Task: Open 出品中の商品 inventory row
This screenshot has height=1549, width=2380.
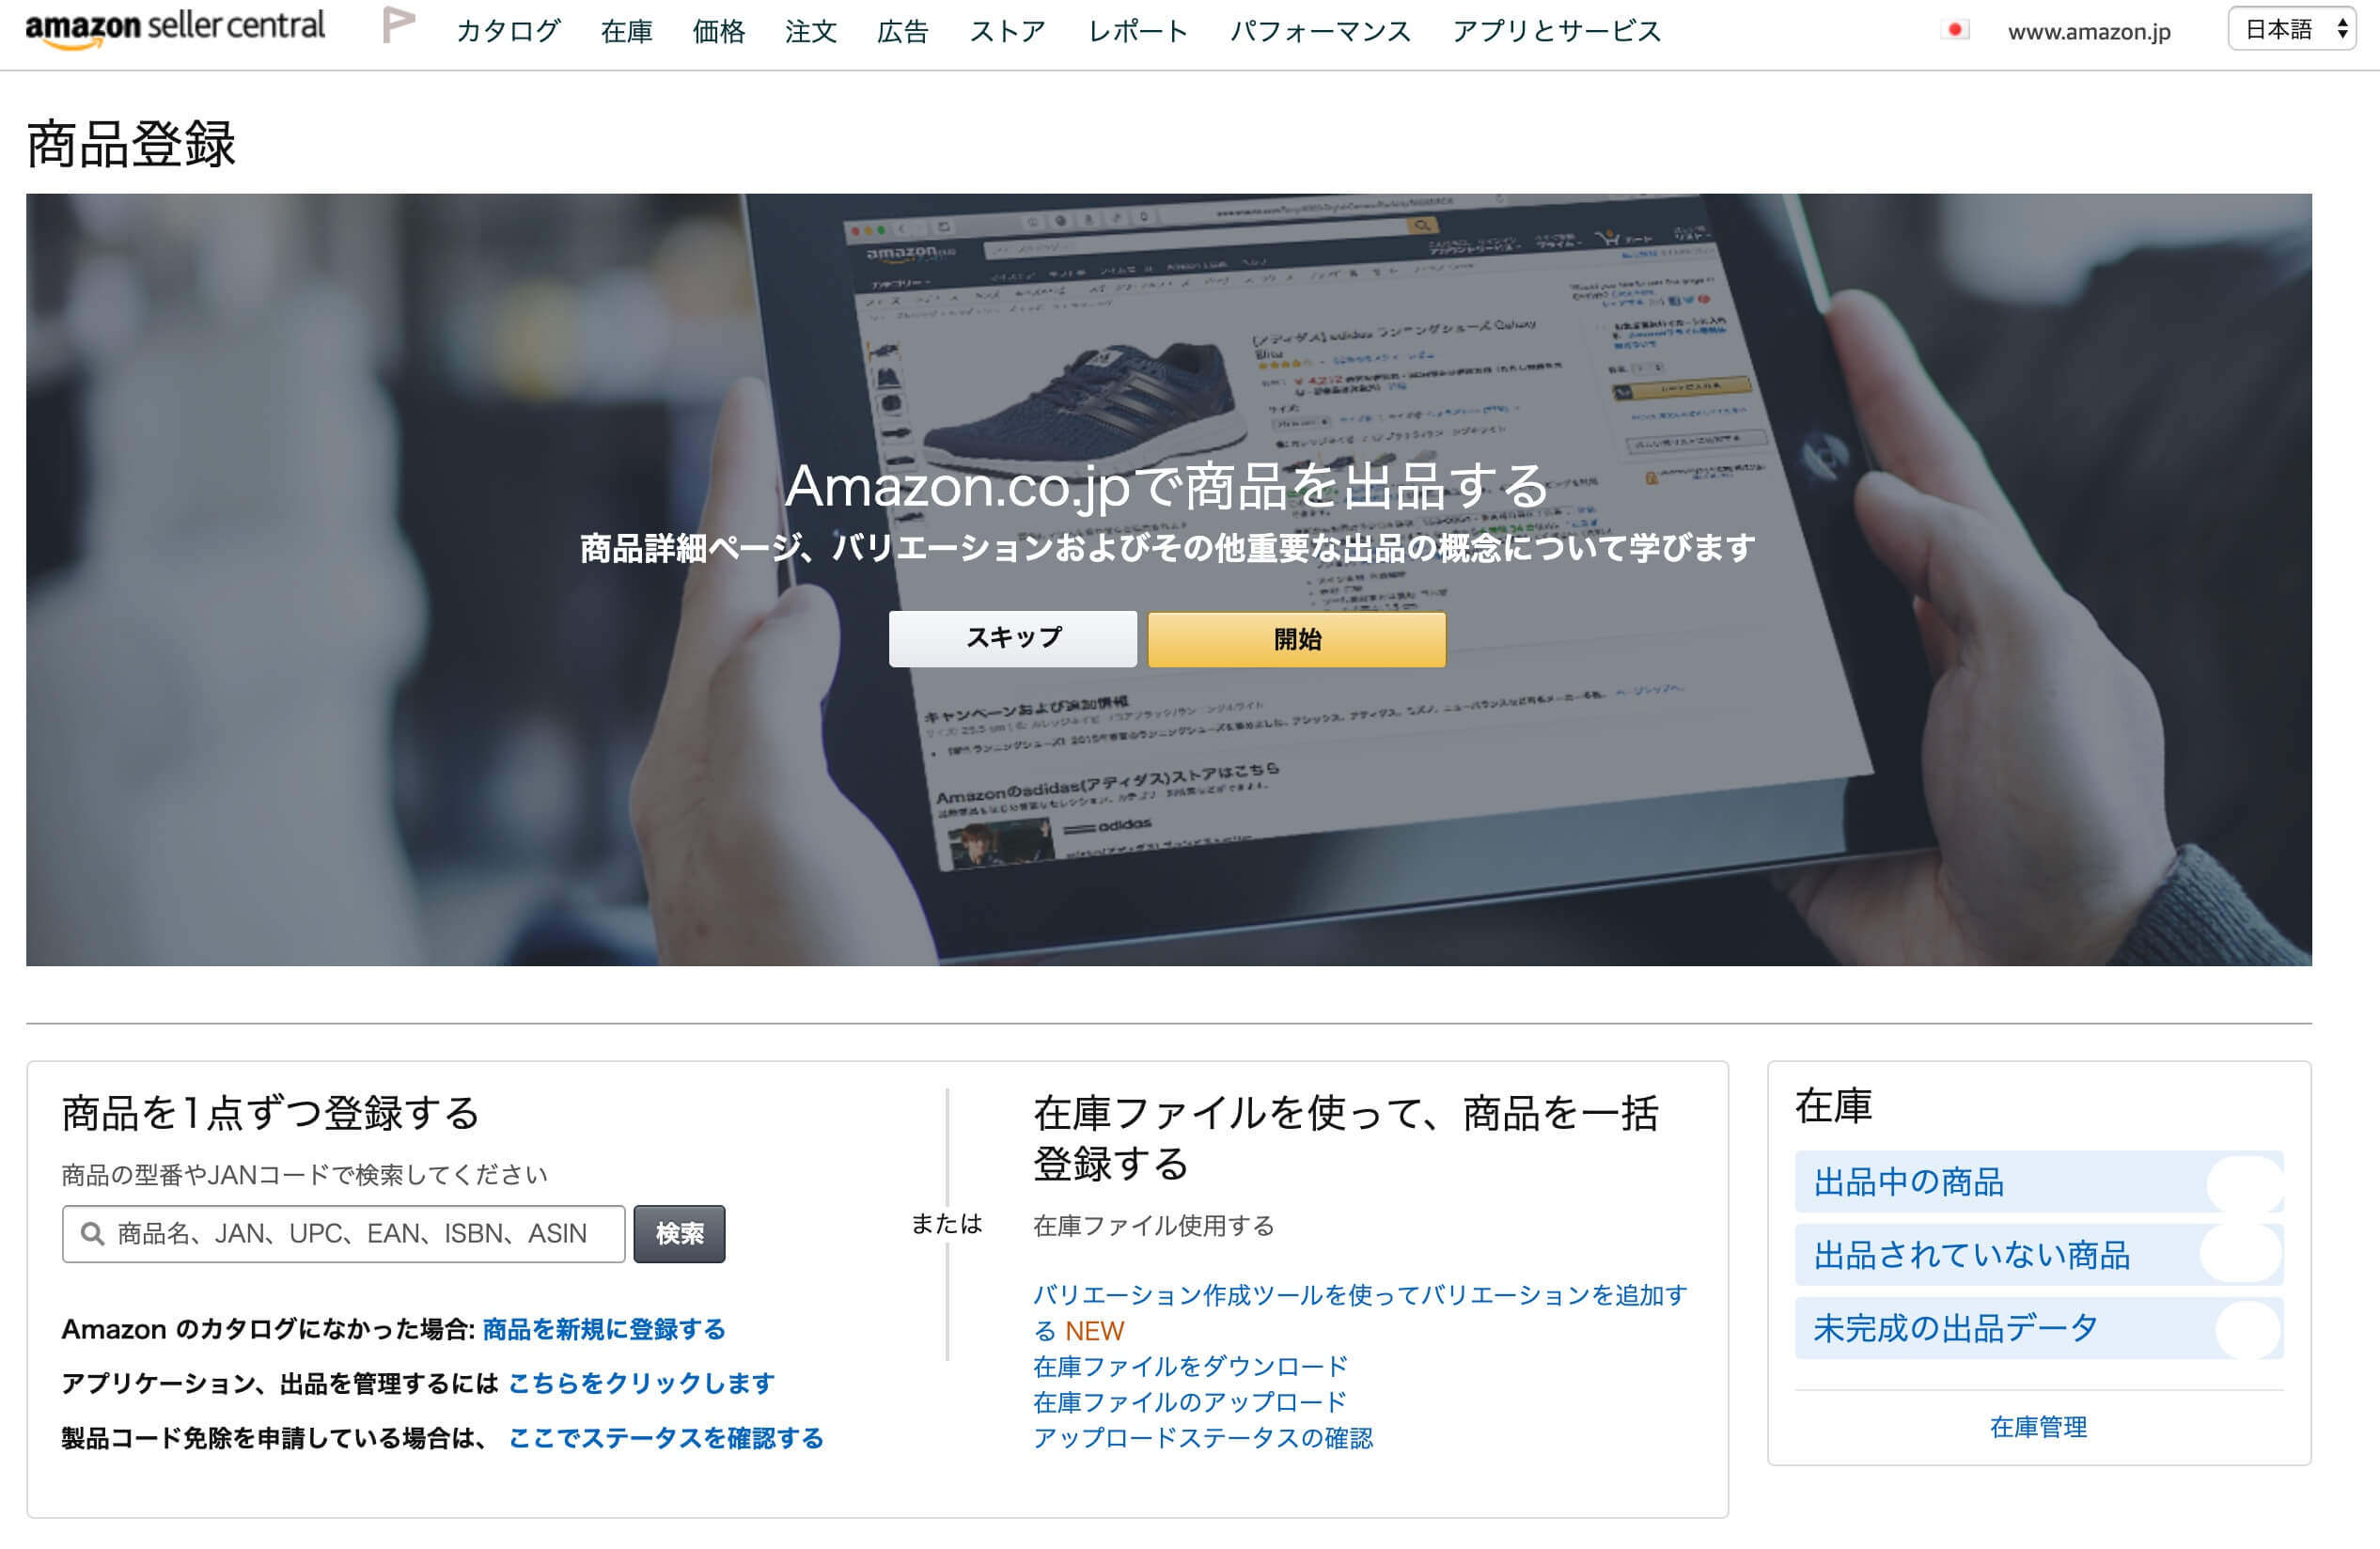Action: click(x=2039, y=1182)
